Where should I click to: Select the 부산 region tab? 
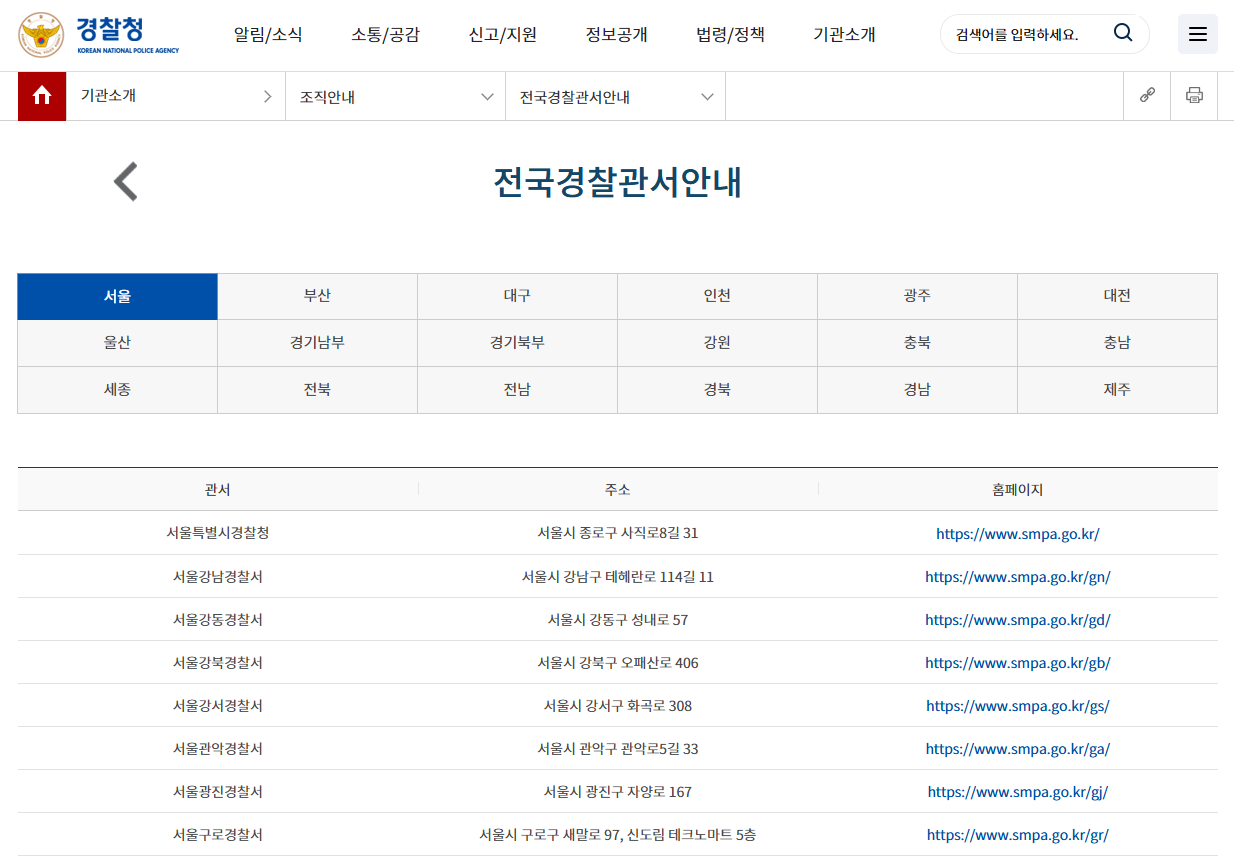tap(317, 296)
